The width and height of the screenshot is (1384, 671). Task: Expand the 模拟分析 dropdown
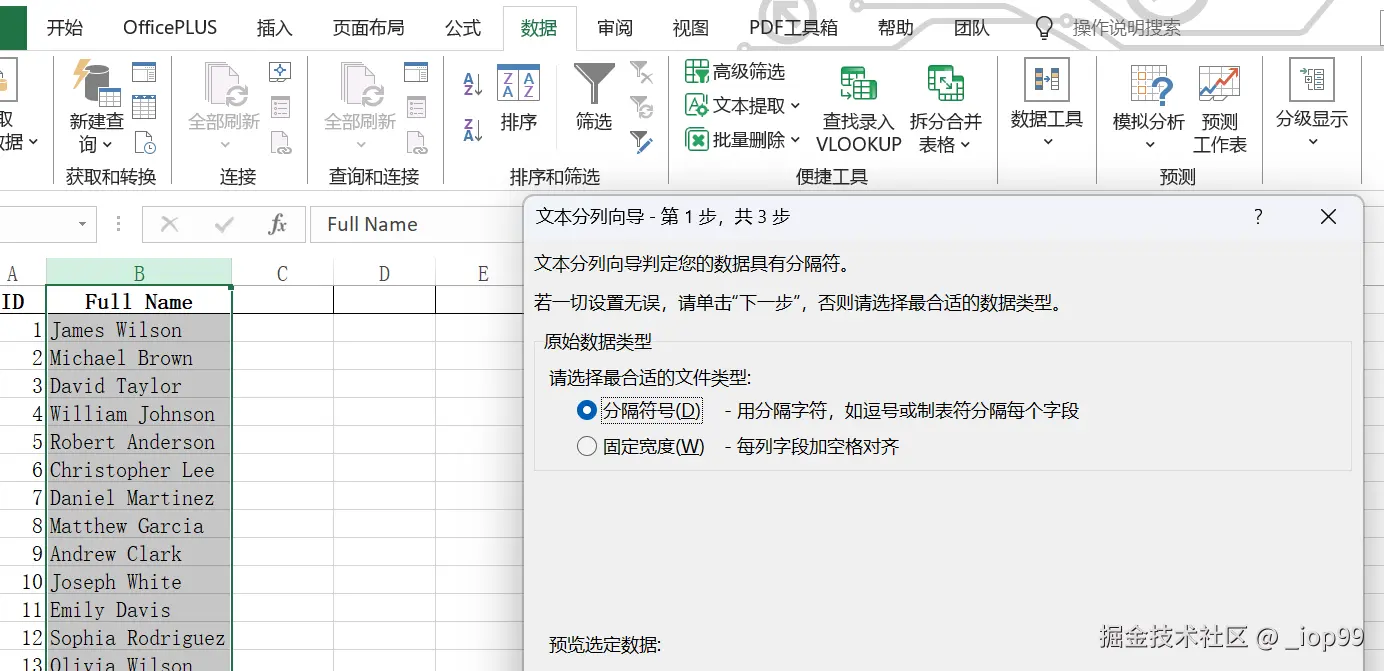point(1149,145)
